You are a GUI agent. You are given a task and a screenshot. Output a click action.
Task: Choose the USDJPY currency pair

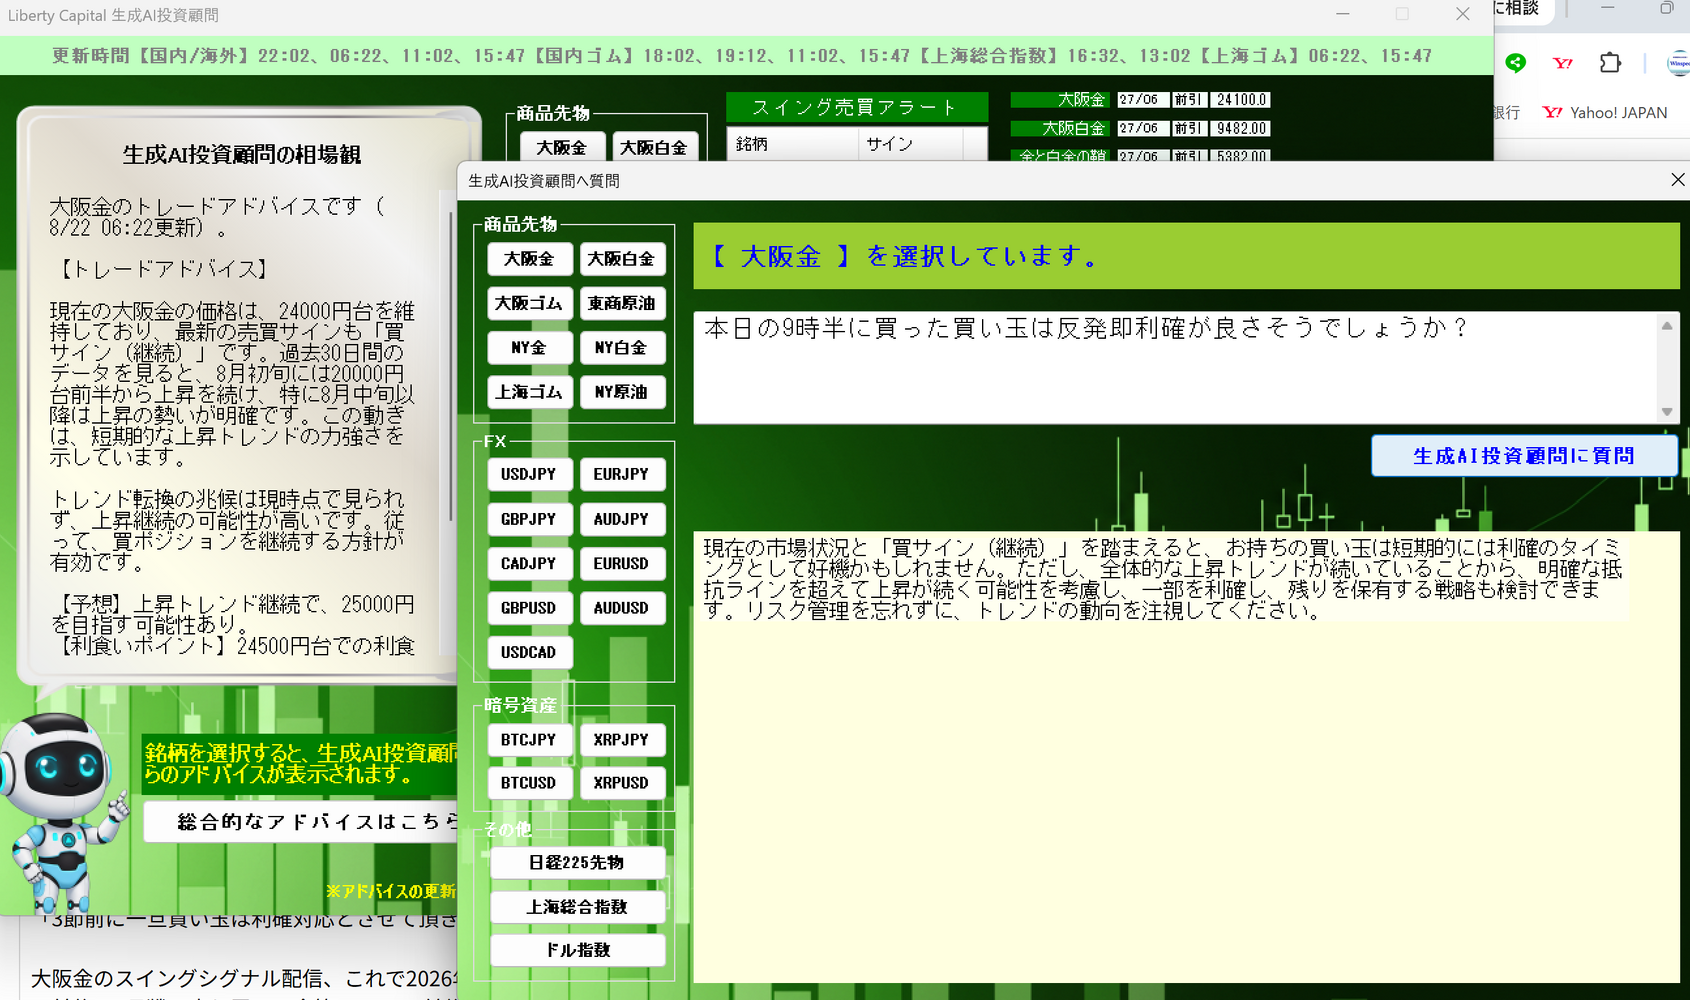(529, 474)
